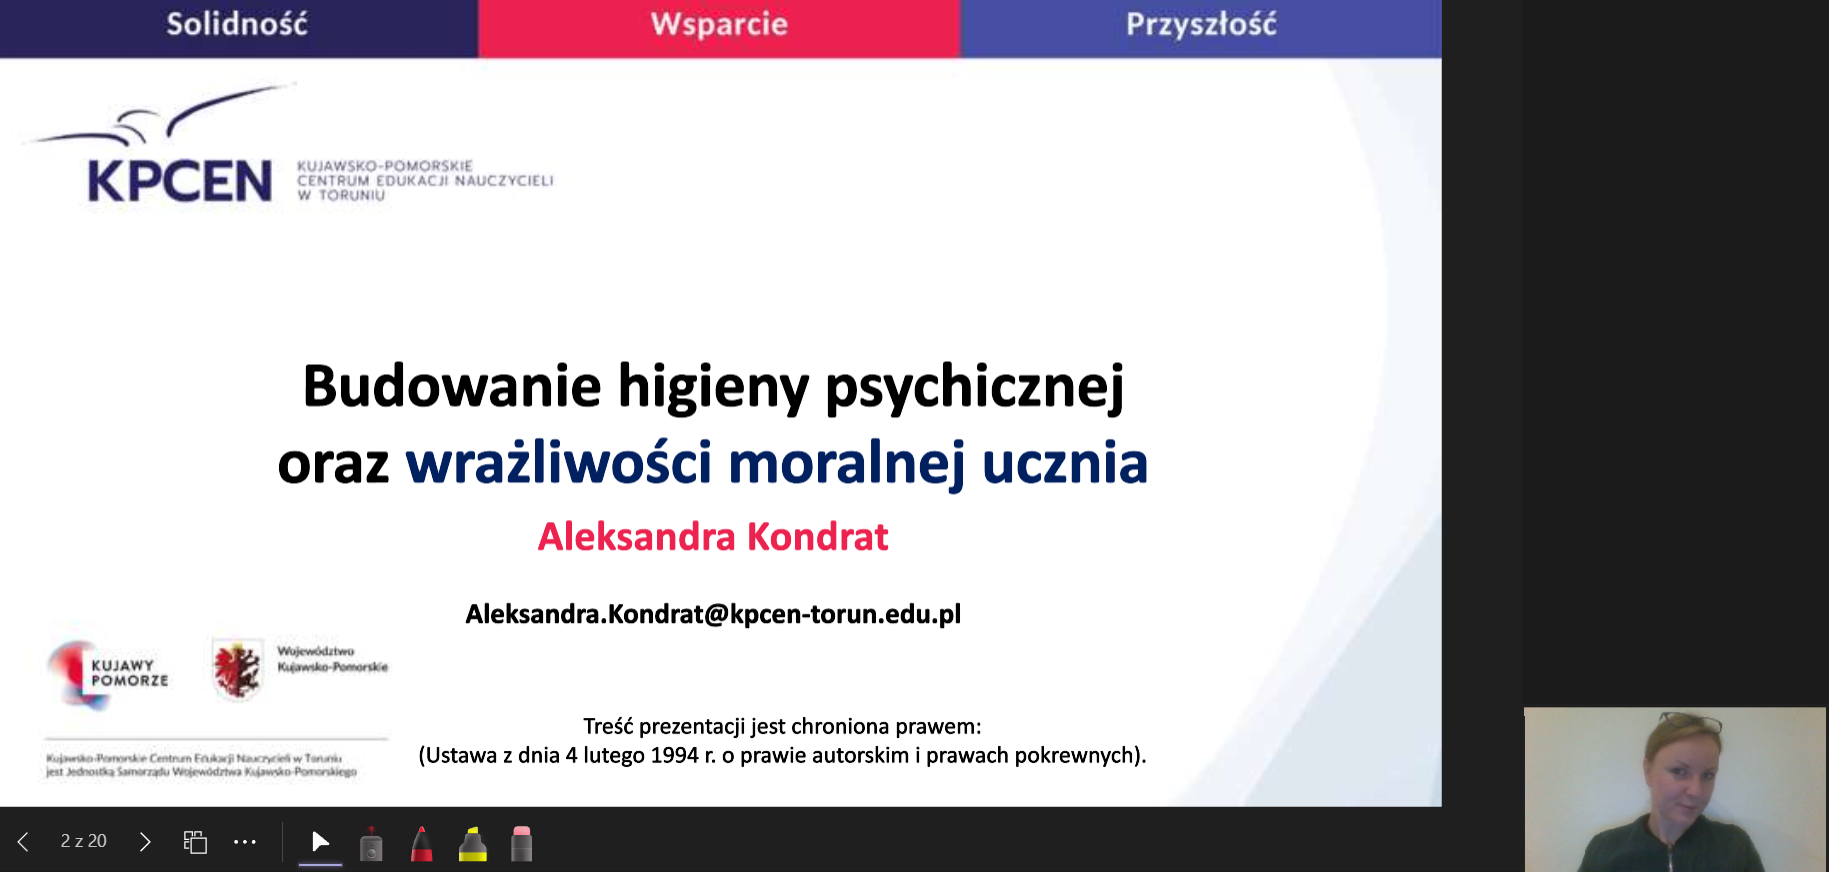This screenshot has width=1829, height=872.
Task: Click "Treść prezentacji jest chroniona prawem:" text
Action: tap(782, 726)
